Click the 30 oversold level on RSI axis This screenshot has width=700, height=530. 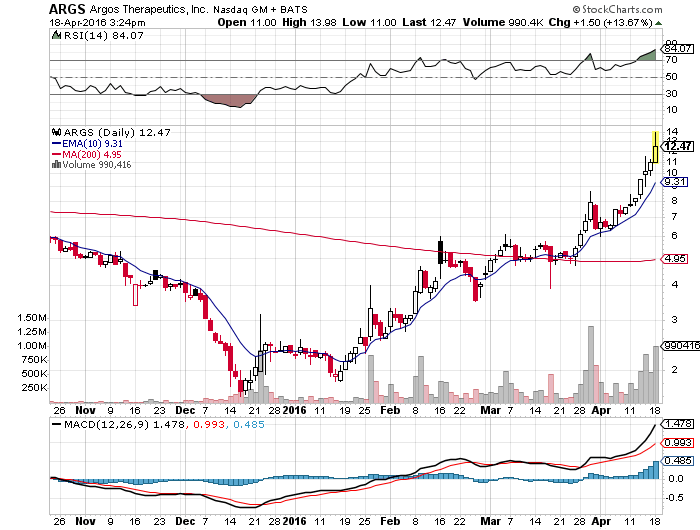click(671, 94)
